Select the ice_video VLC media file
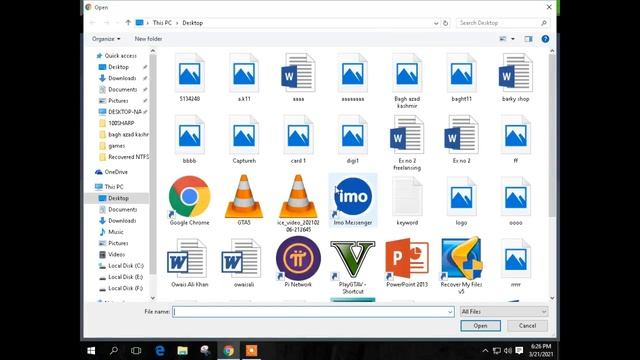 coord(298,204)
